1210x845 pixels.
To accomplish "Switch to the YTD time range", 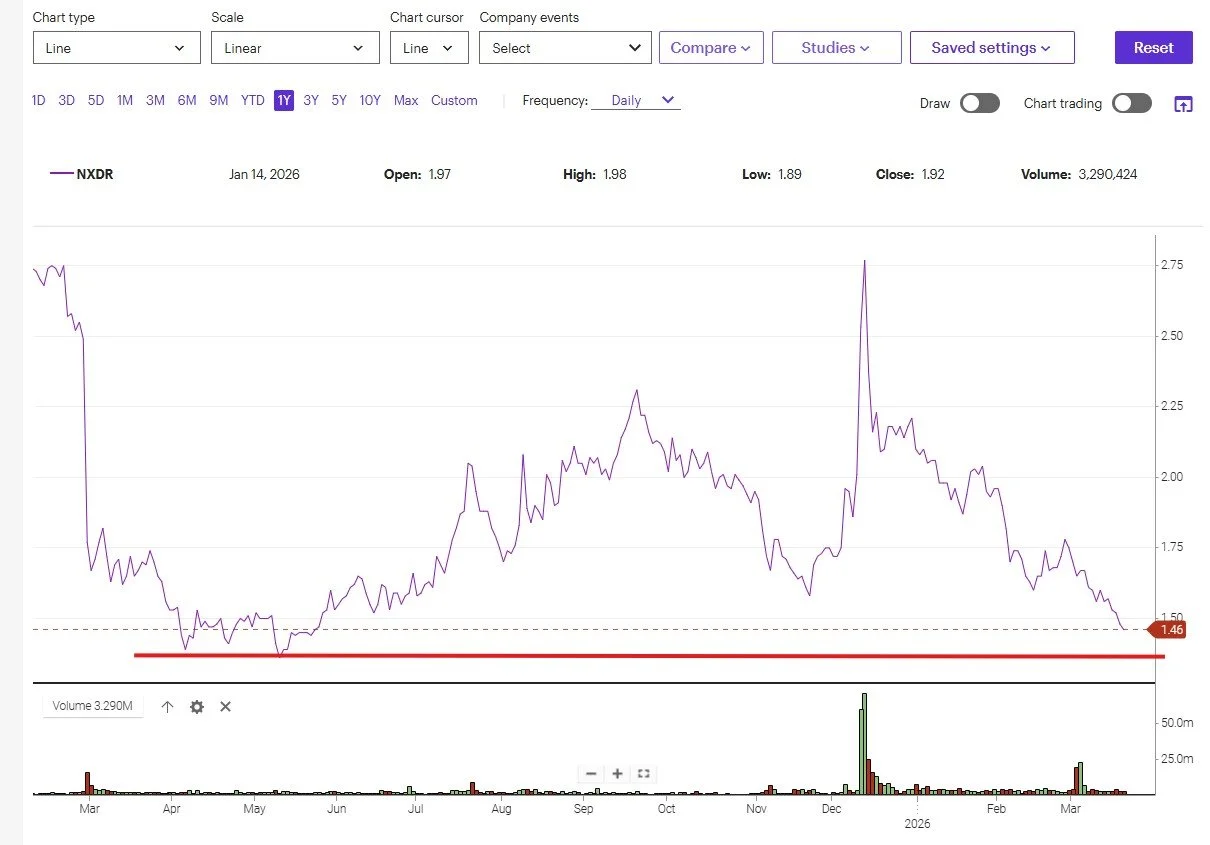I will click(252, 100).
